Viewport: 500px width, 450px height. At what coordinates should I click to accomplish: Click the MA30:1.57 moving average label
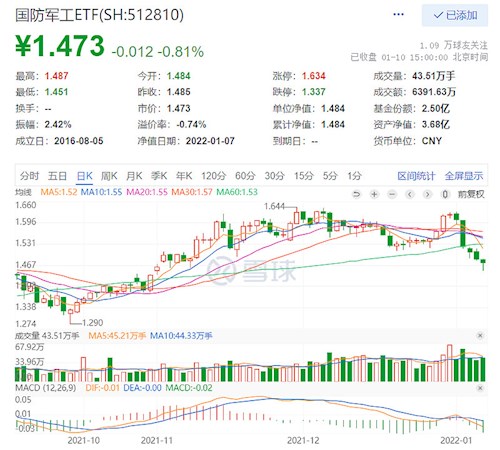coord(192,192)
